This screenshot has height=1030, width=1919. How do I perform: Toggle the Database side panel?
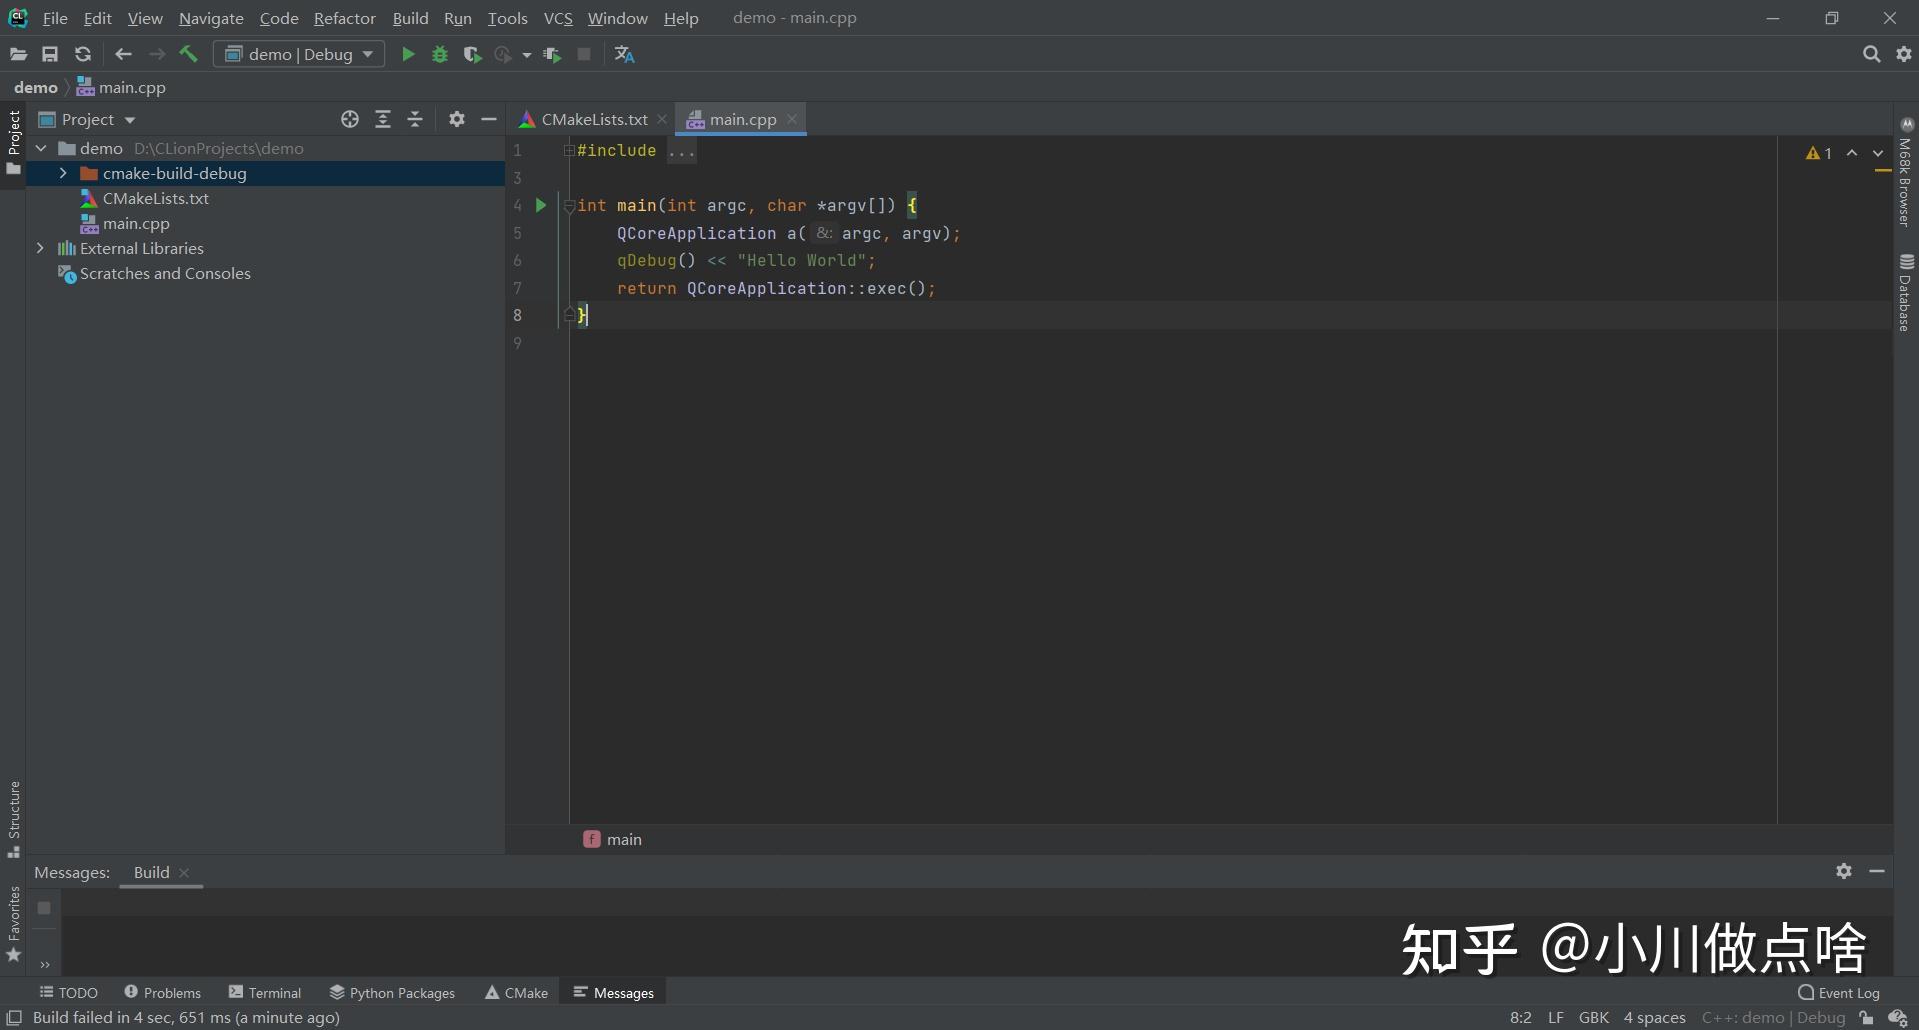point(1905,292)
